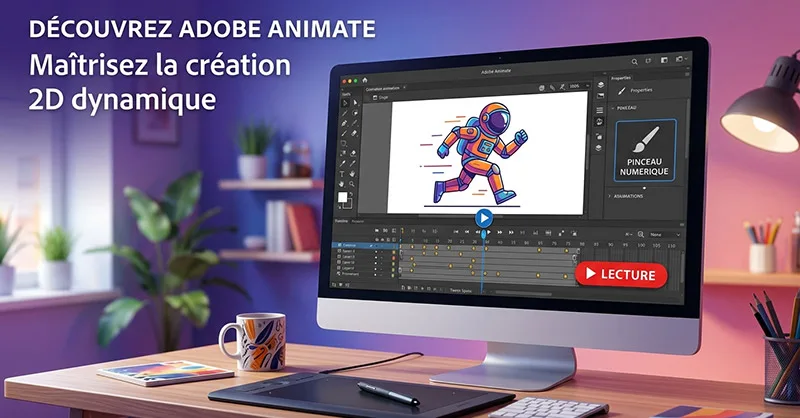
Task: Open the None dropdown in timeline
Action: coord(665,235)
